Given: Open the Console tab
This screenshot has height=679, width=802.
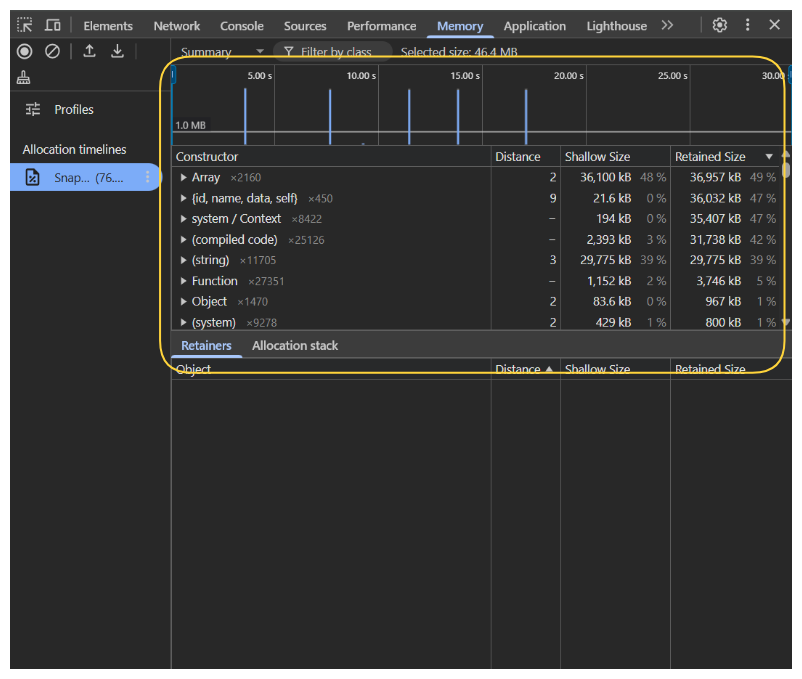Looking at the screenshot, I should tap(241, 26).
